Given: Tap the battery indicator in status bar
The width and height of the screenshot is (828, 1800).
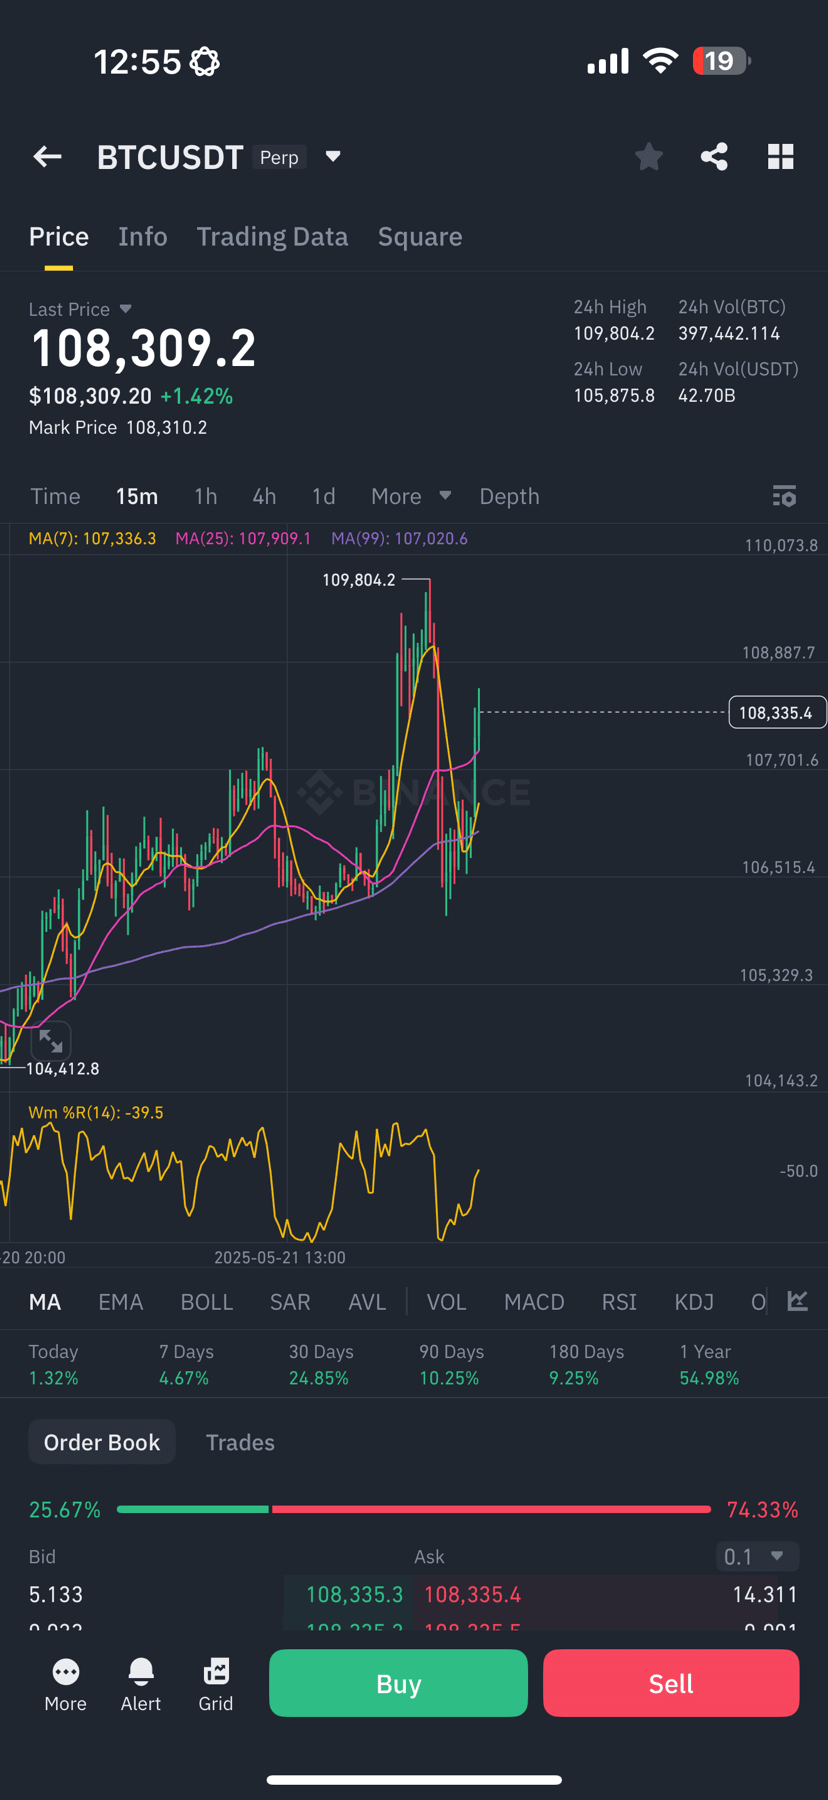Looking at the screenshot, I should [x=721, y=61].
